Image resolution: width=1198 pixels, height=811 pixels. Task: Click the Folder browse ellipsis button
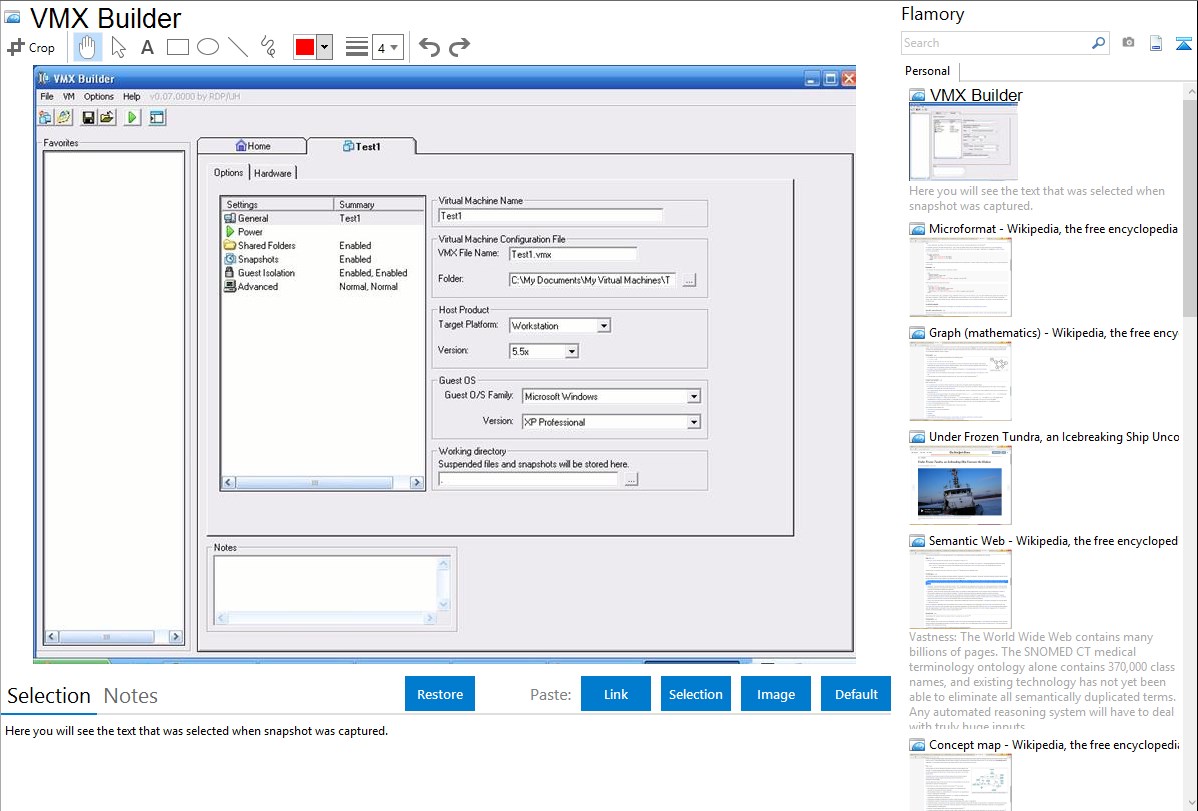click(689, 281)
